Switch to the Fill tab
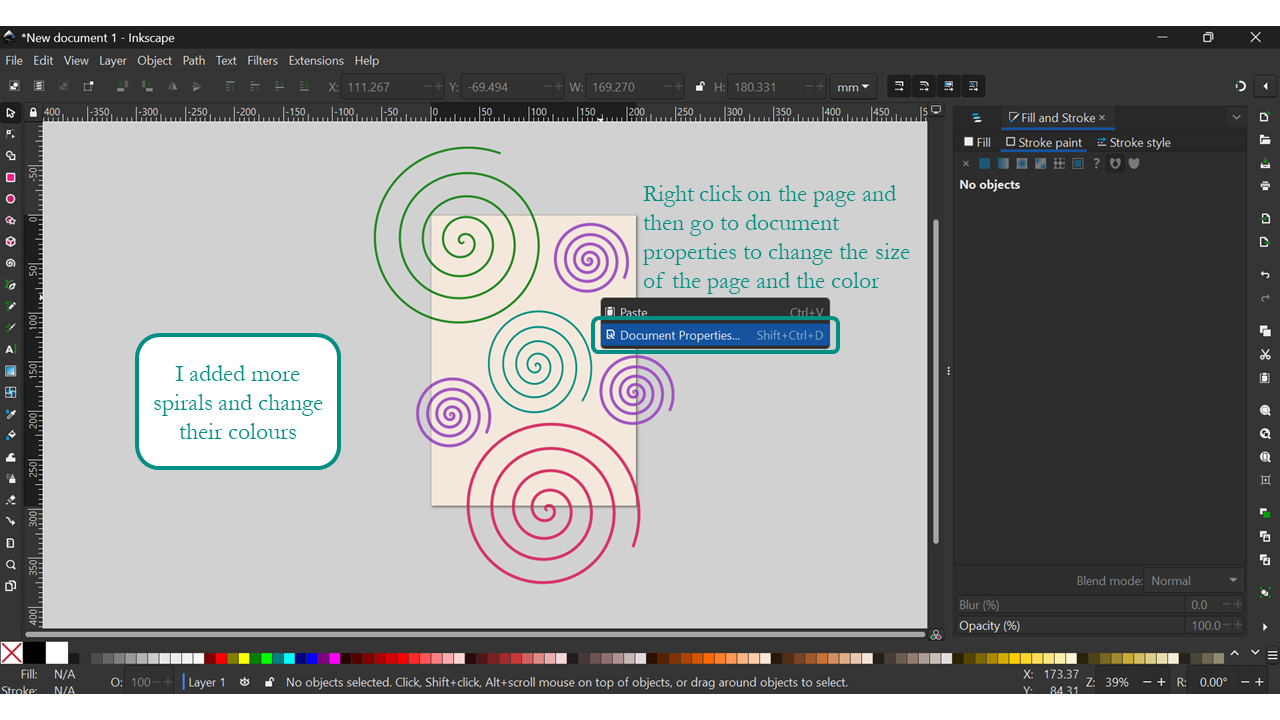 coord(977,143)
